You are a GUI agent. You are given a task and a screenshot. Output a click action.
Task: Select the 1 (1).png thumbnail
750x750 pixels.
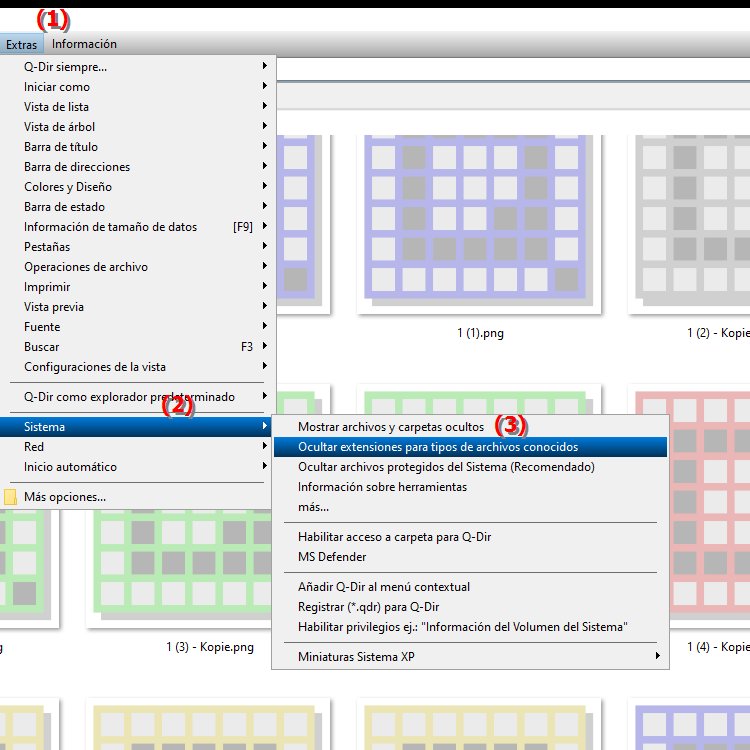[479, 224]
